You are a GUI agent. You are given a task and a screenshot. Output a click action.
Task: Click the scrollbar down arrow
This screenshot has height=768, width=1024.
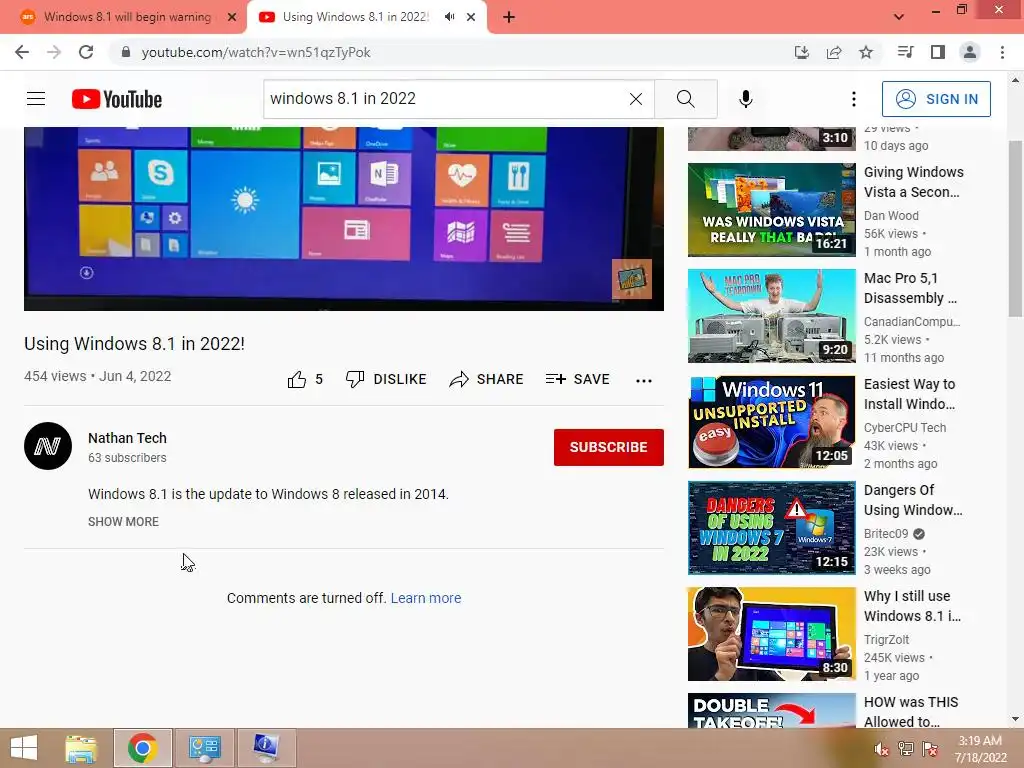pyautogui.click(x=1015, y=719)
